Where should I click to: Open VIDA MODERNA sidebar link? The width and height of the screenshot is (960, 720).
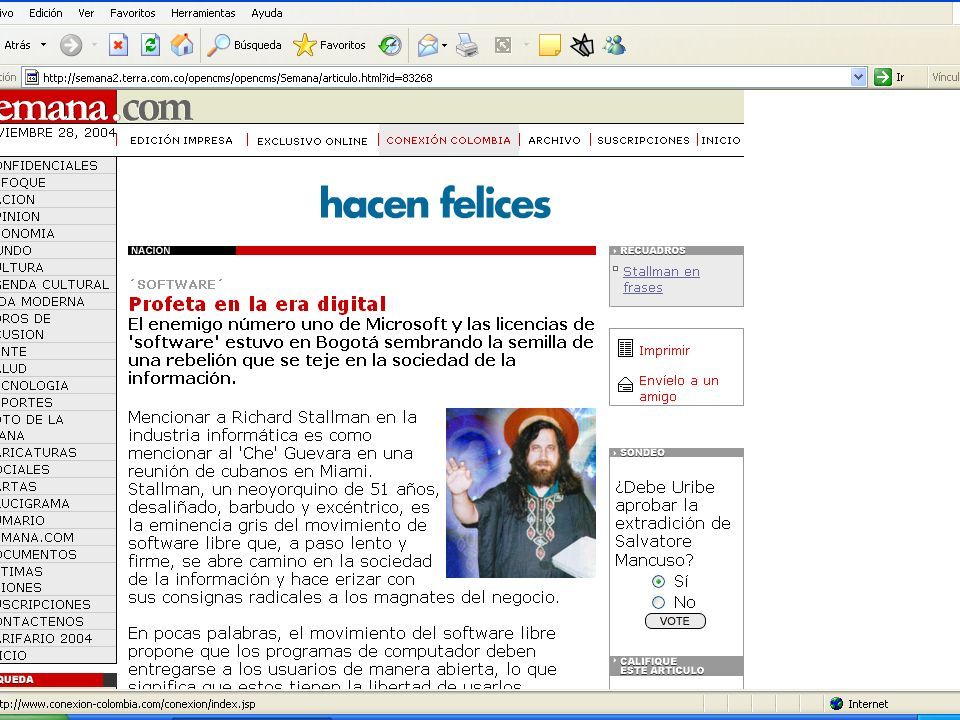pos(43,301)
